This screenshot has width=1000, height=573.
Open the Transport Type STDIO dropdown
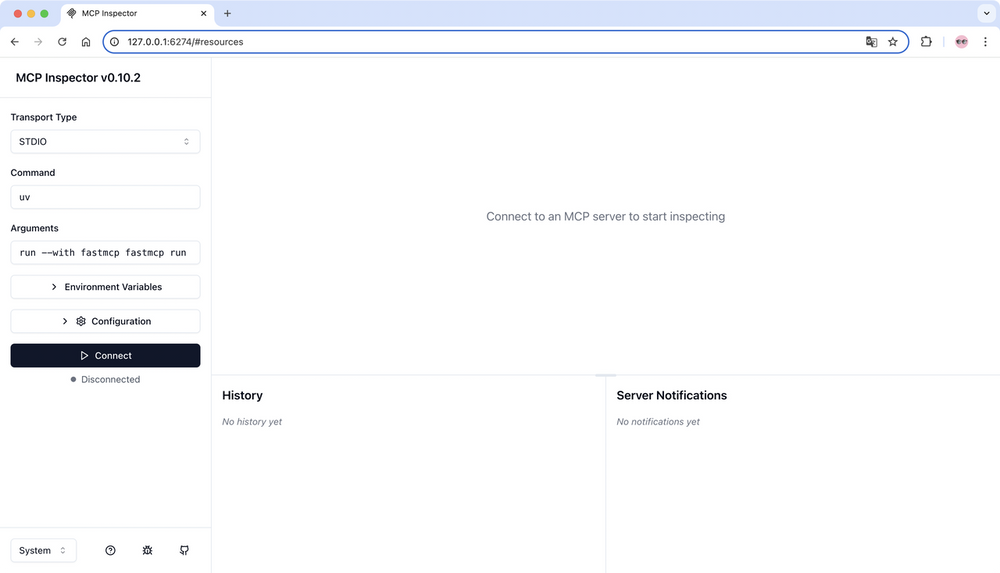[105, 142]
